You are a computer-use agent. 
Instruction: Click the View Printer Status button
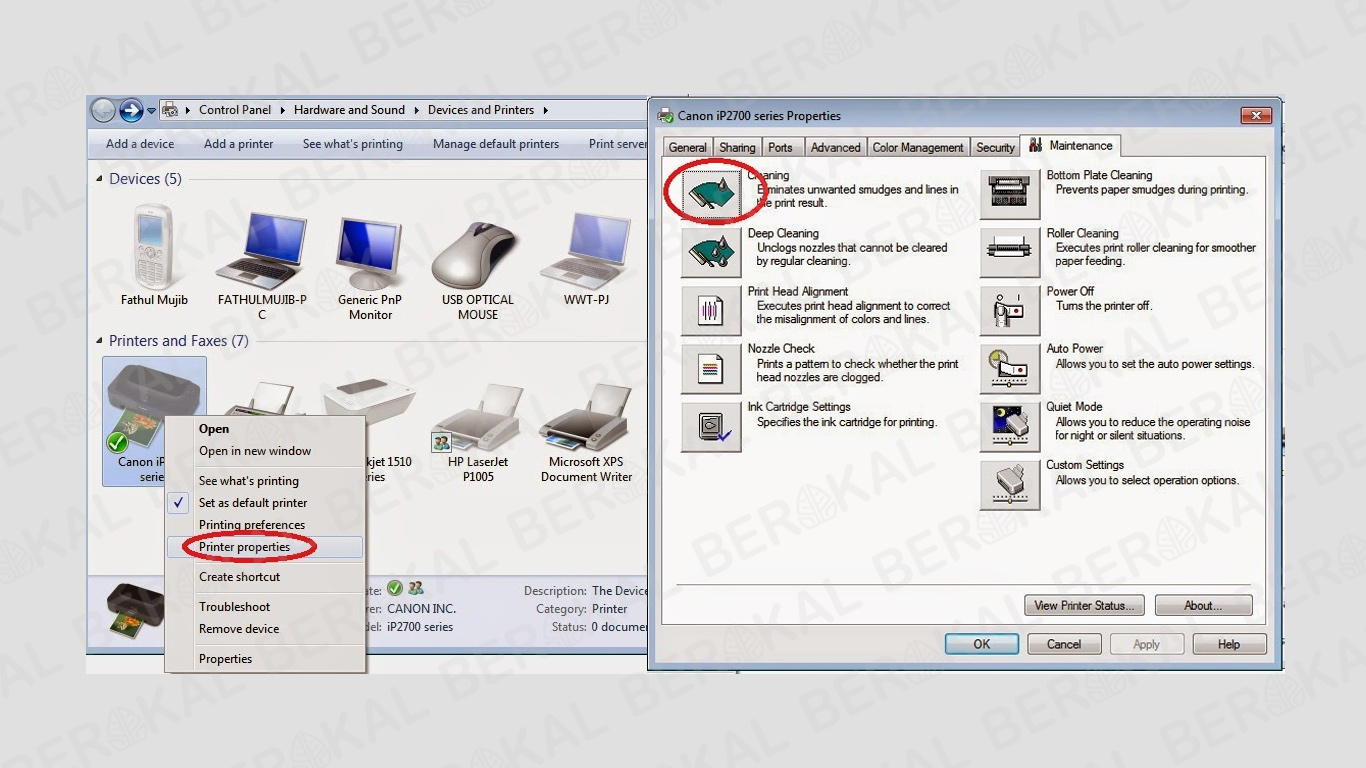1084,605
